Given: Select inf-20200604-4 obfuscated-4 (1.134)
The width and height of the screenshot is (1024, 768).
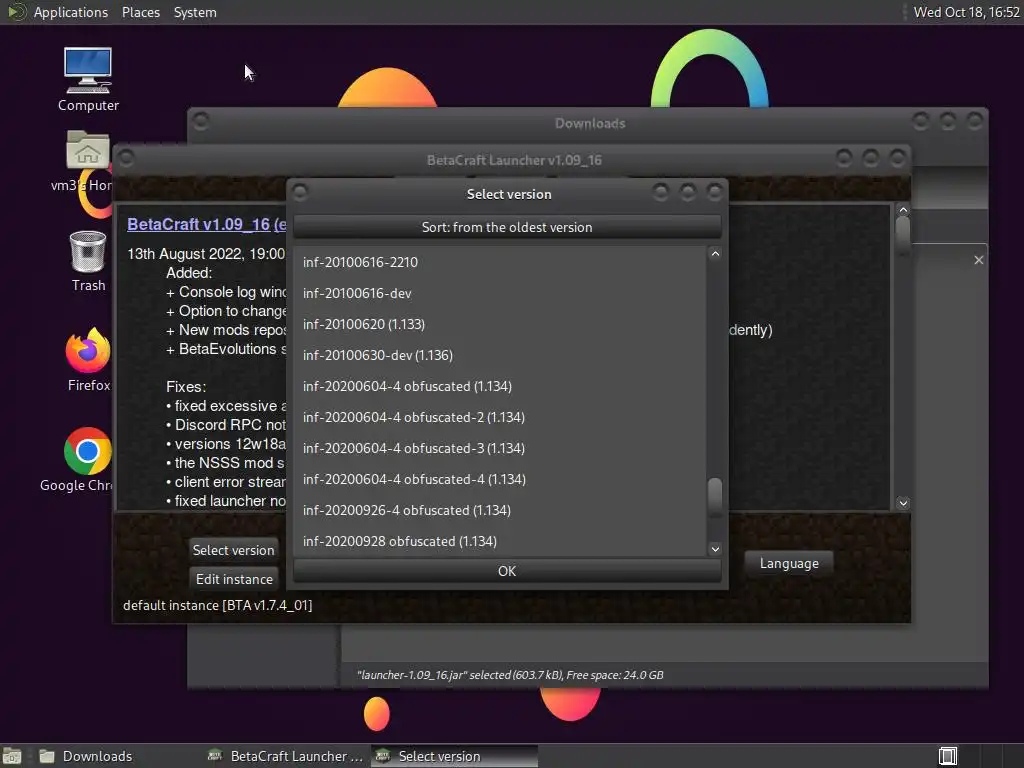Looking at the screenshot, I should click(500, 479).
